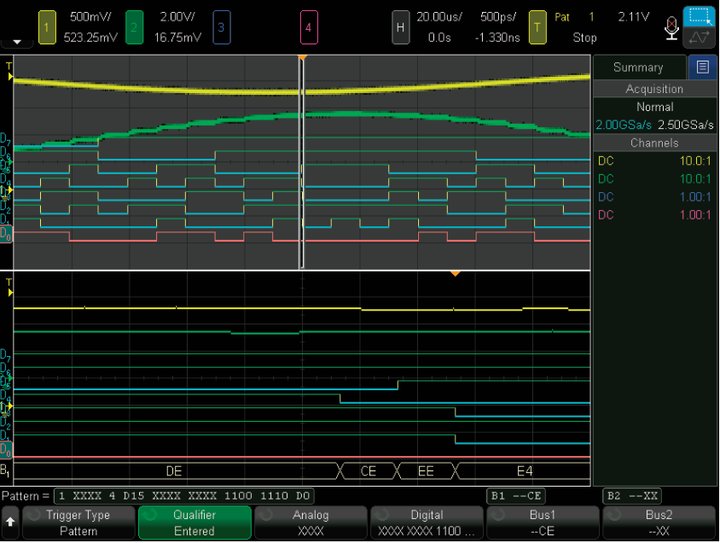Click the lower window trigger level T indicator
Image resolution: width=720 pixels, height=543 pixels.
tap(9, 288)
